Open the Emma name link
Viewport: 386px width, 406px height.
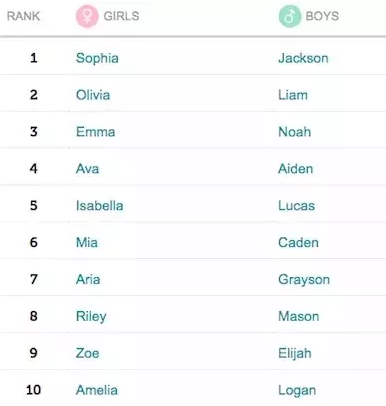pyautogui.click(x=96, y=132)
